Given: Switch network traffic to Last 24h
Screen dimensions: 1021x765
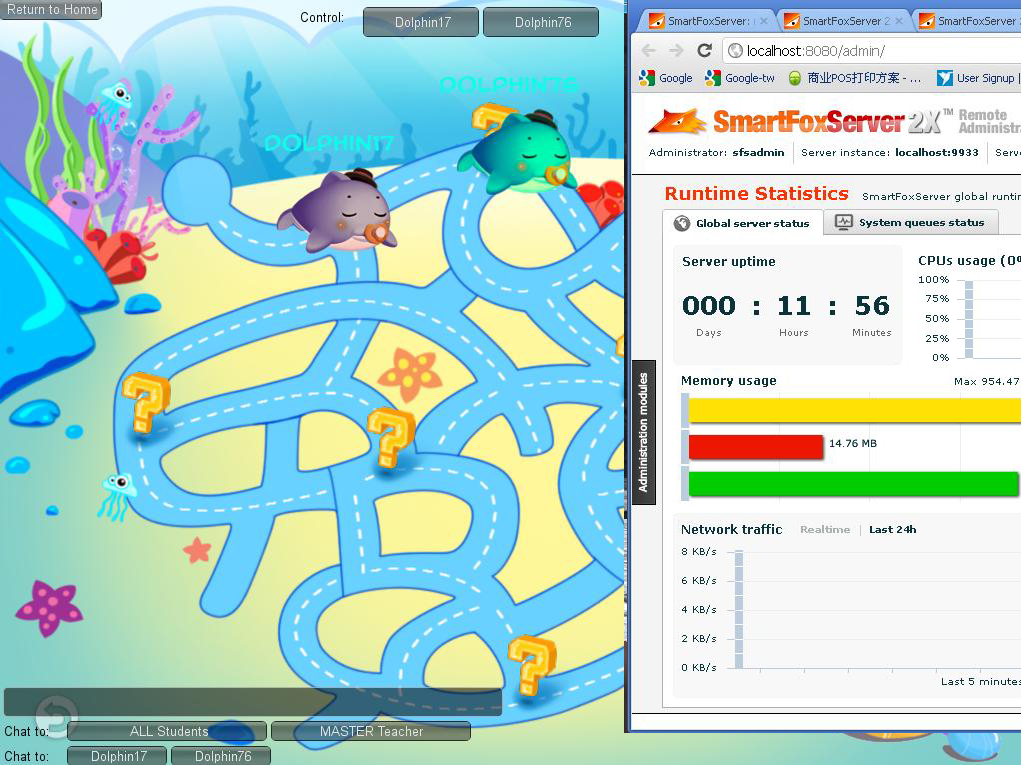Looking at the screenshot, I should click(x=892, y=530).
